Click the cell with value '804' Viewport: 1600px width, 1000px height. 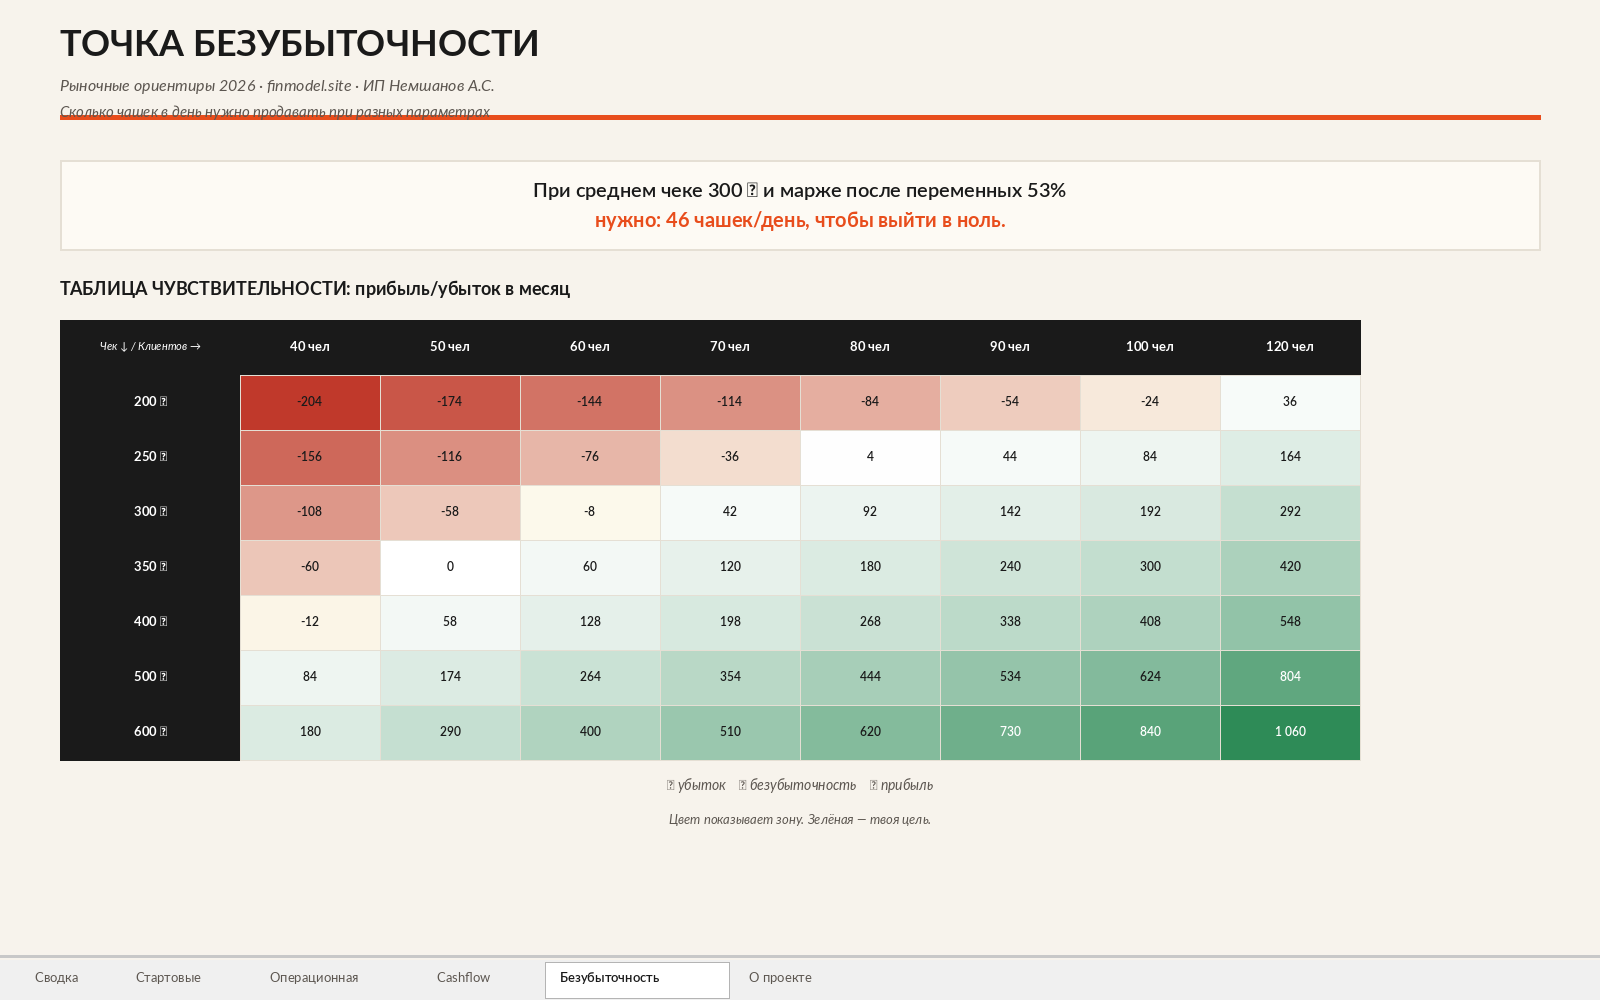(x=1290, y=677)
